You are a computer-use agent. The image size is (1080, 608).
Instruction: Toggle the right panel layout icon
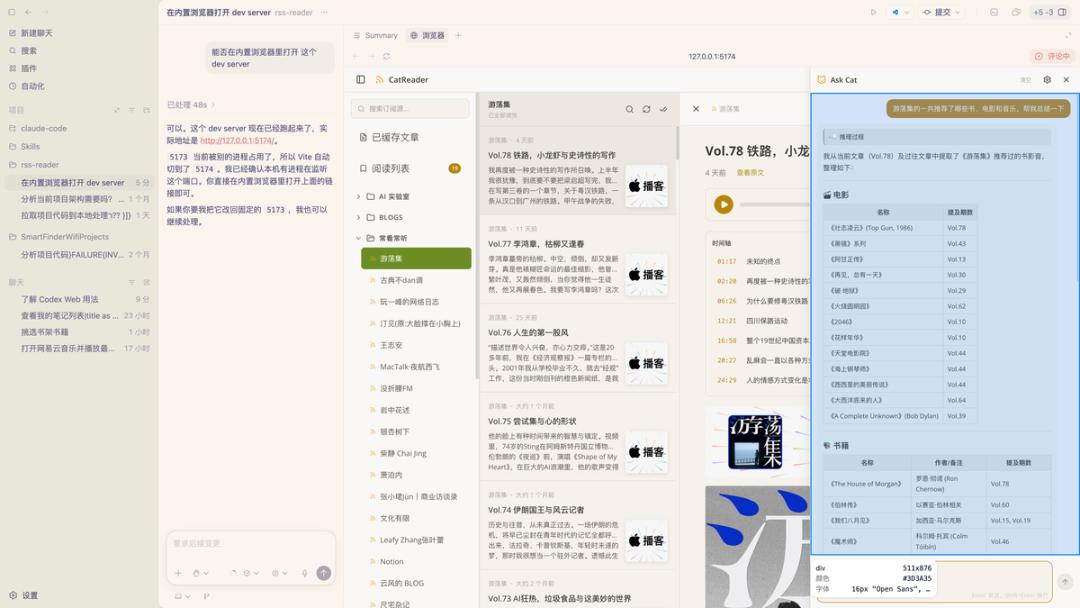[x=1062, y=12]
